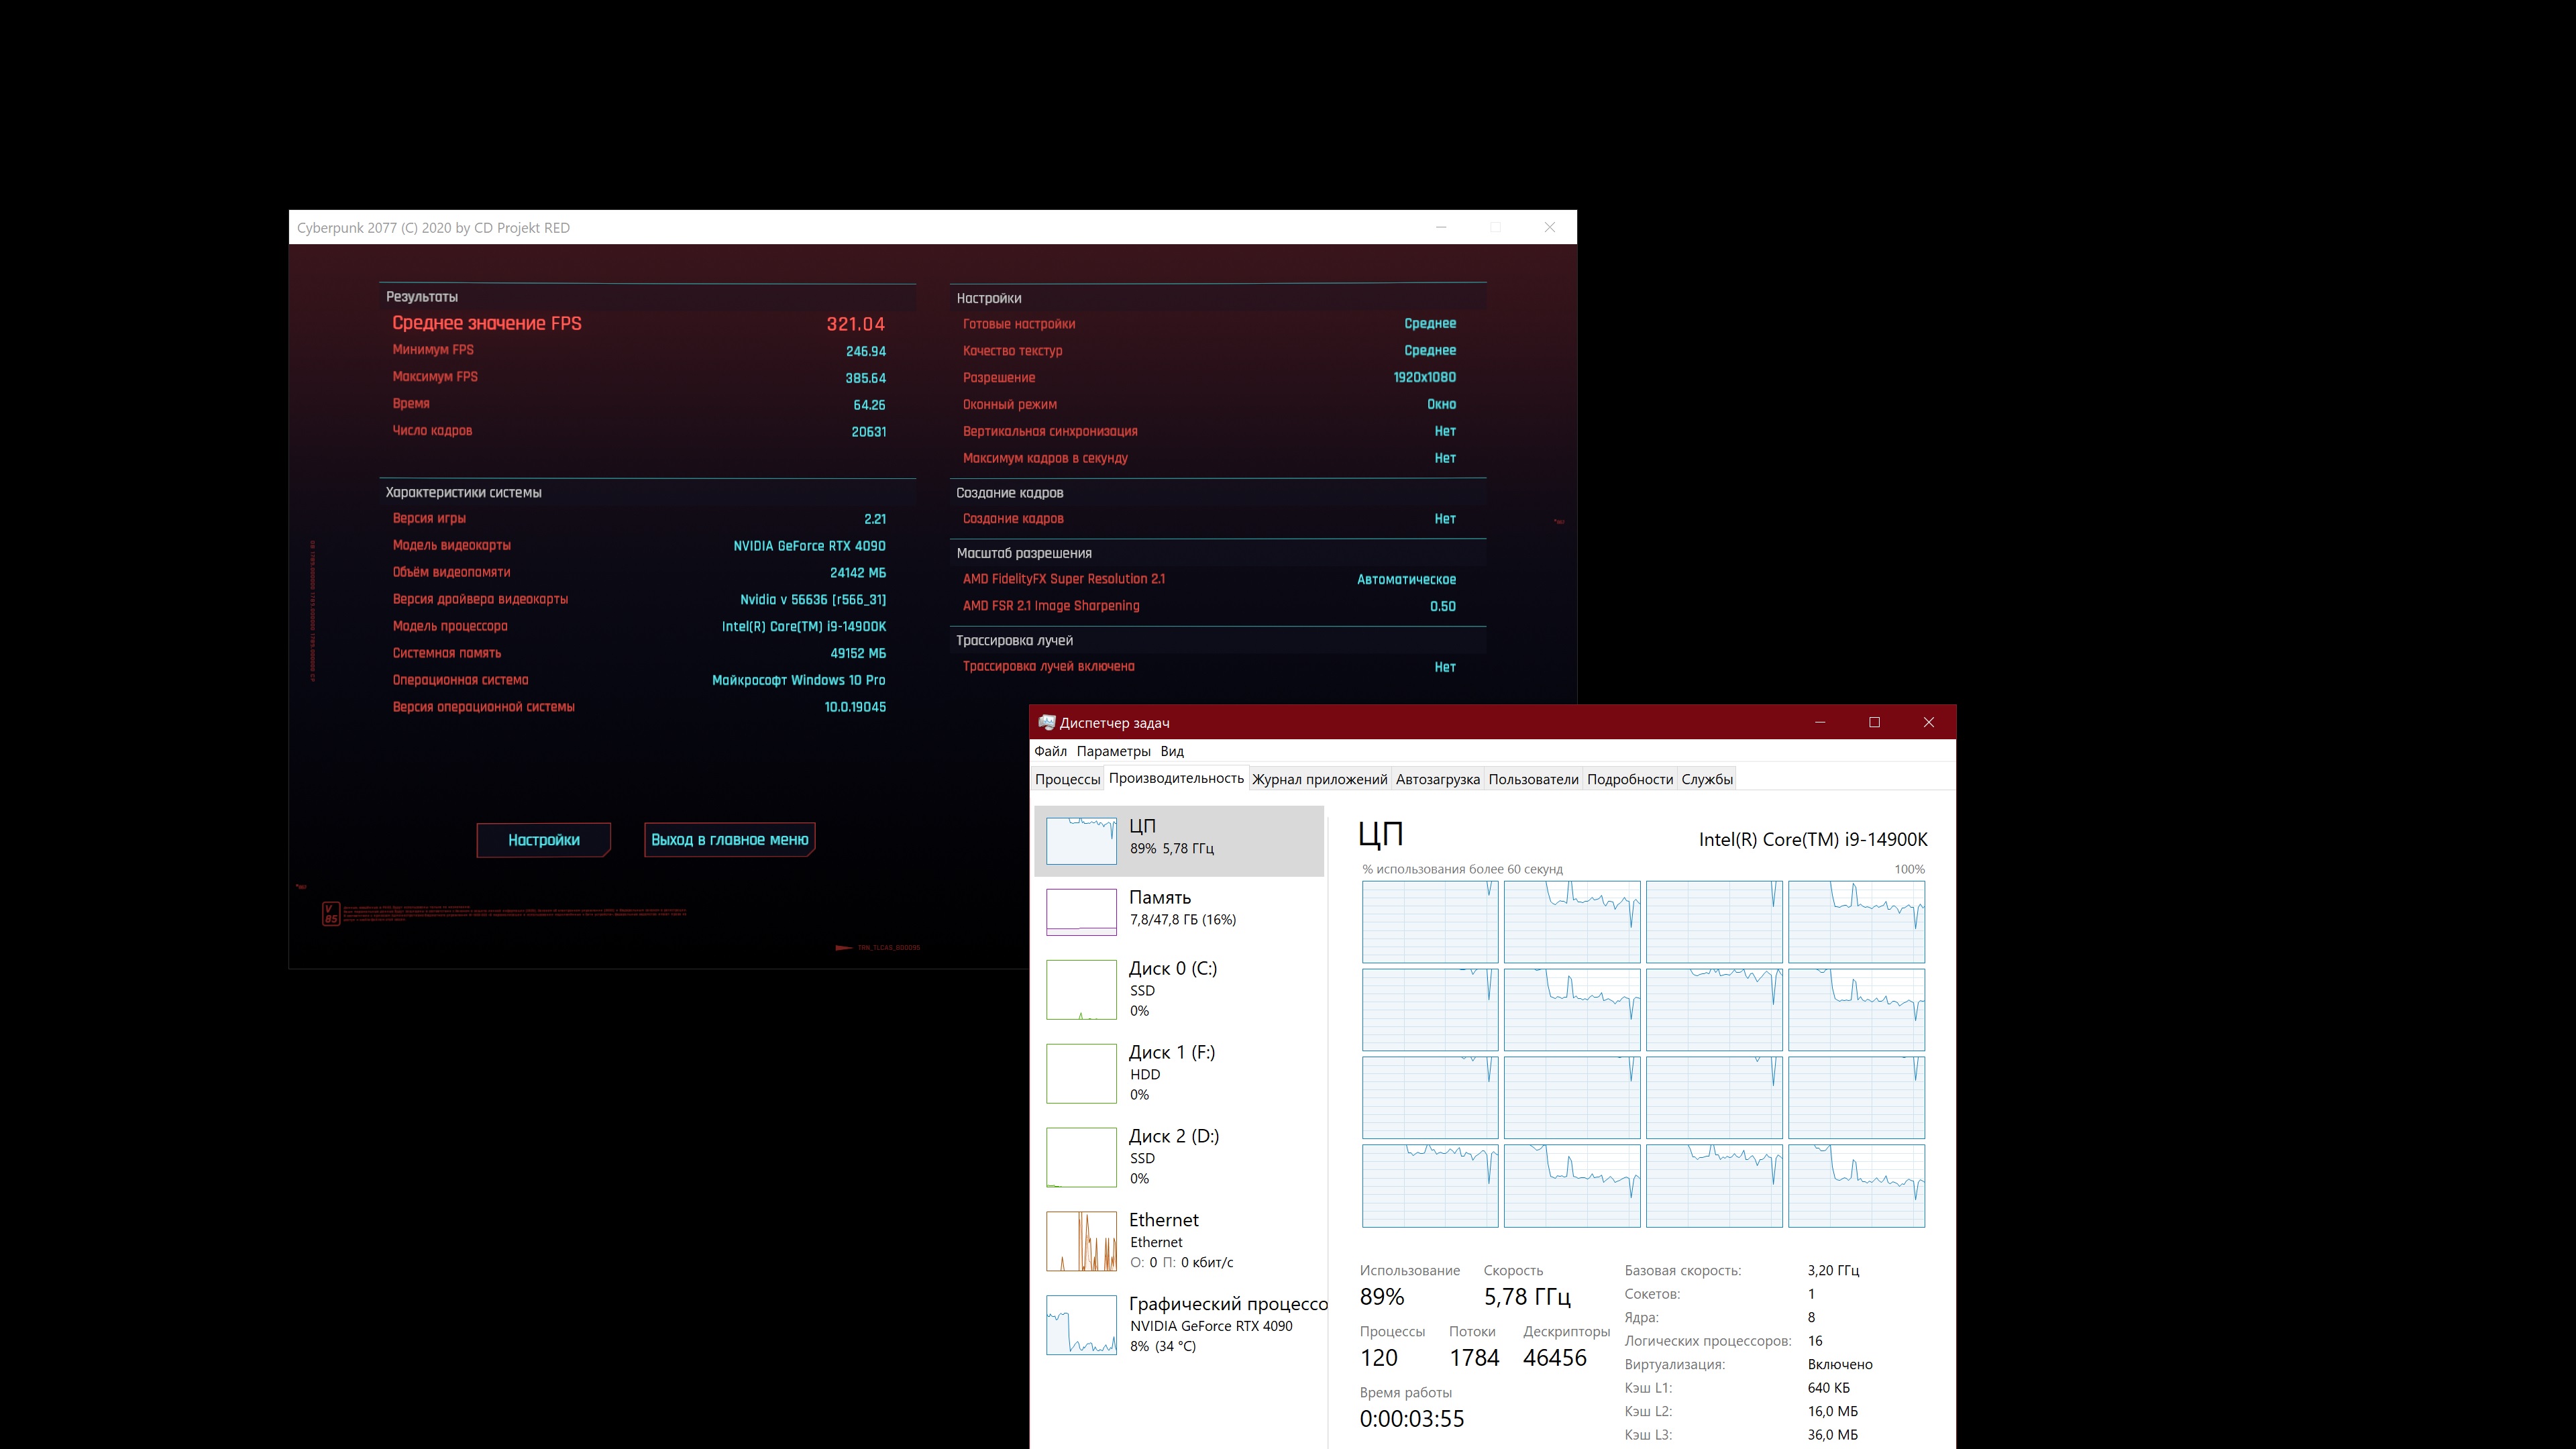Open the Параметры menu
The image size is (2576, 1449).
(1113, 751)
